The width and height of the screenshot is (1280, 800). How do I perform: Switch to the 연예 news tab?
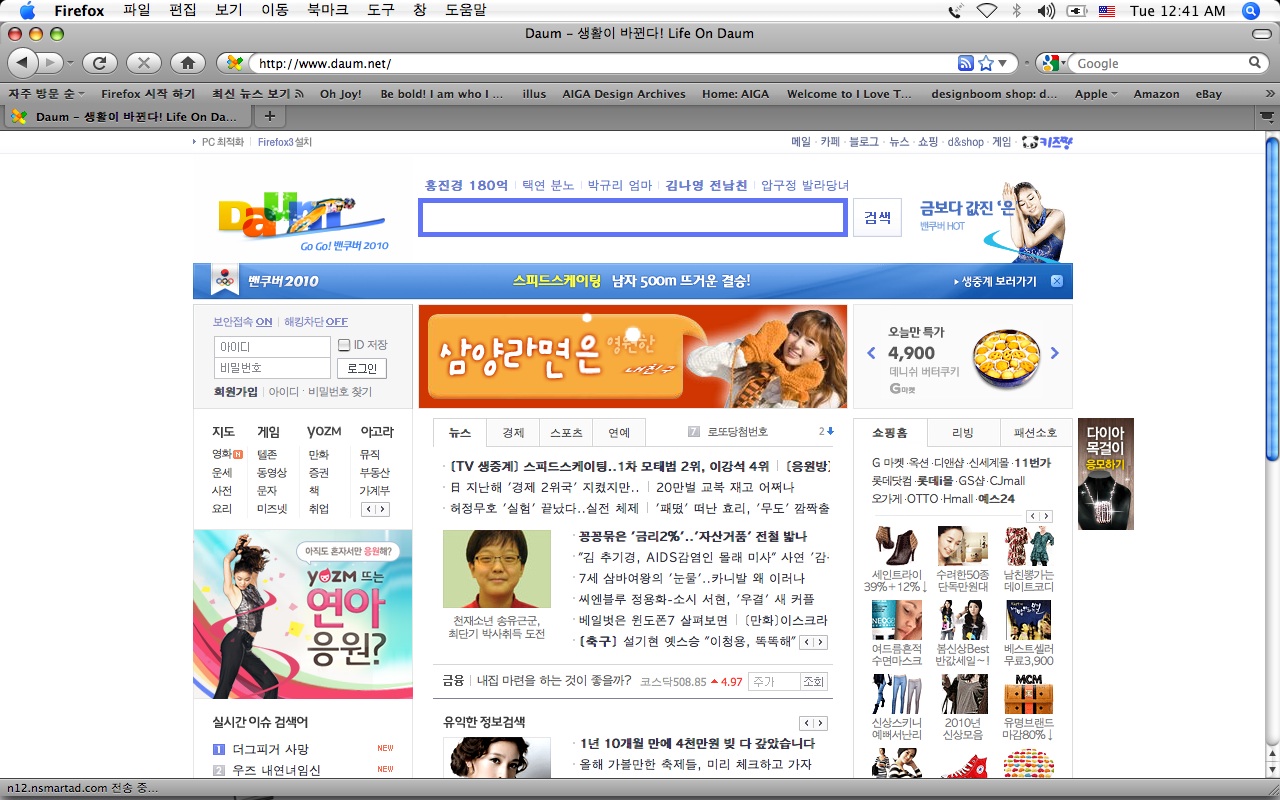[619, 433]
